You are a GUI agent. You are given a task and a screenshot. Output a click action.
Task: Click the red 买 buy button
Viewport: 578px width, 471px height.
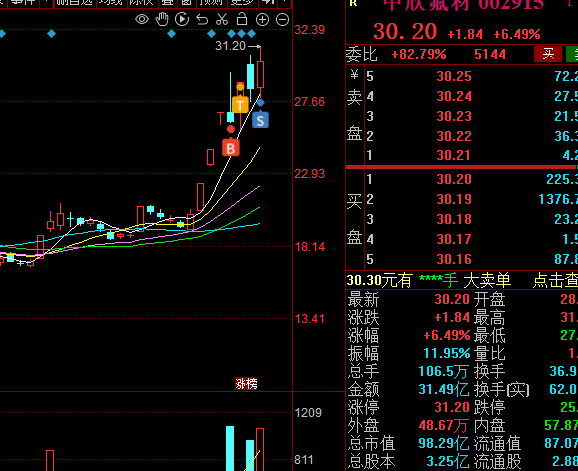tap(548, 54)
